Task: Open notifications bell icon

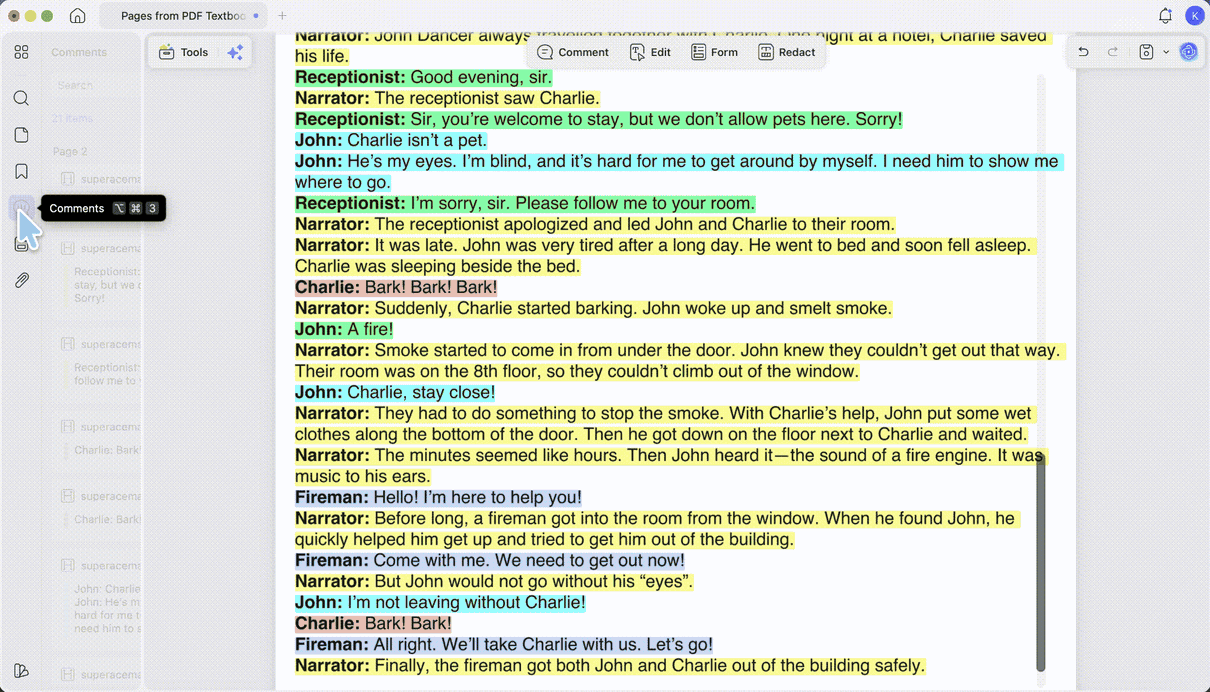Action: click(x=1165, y=16)
